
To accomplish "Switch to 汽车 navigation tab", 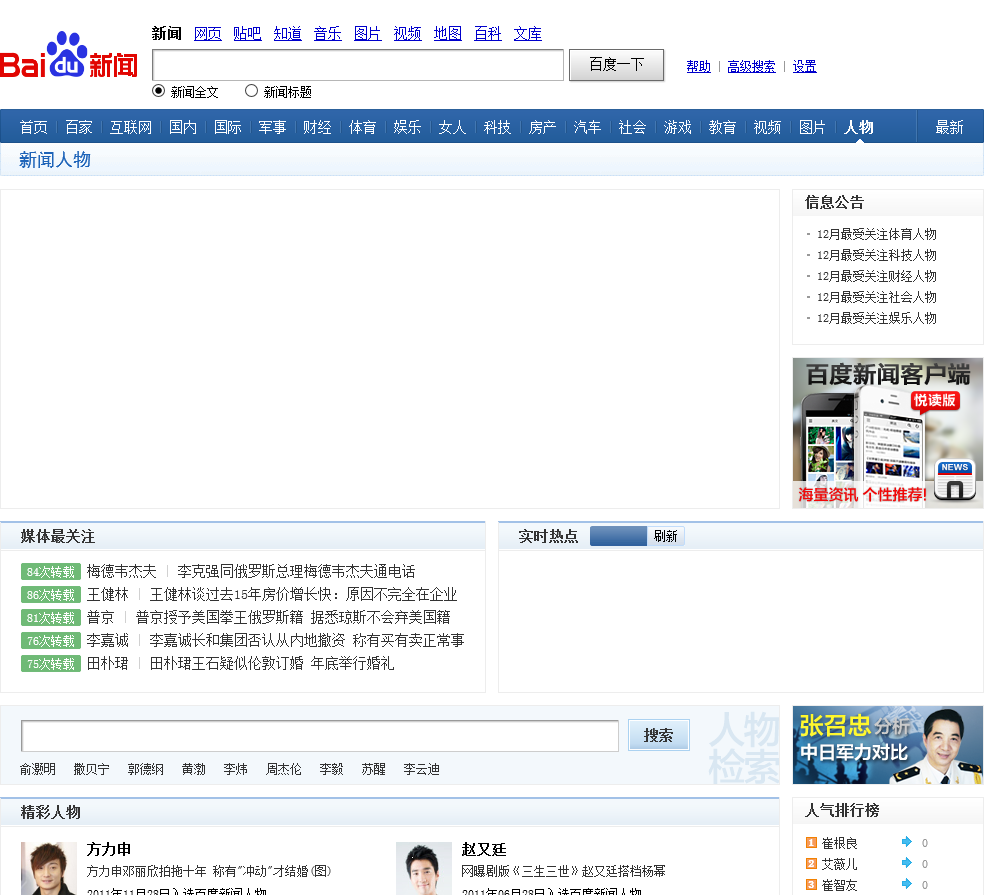I will 587,127.
